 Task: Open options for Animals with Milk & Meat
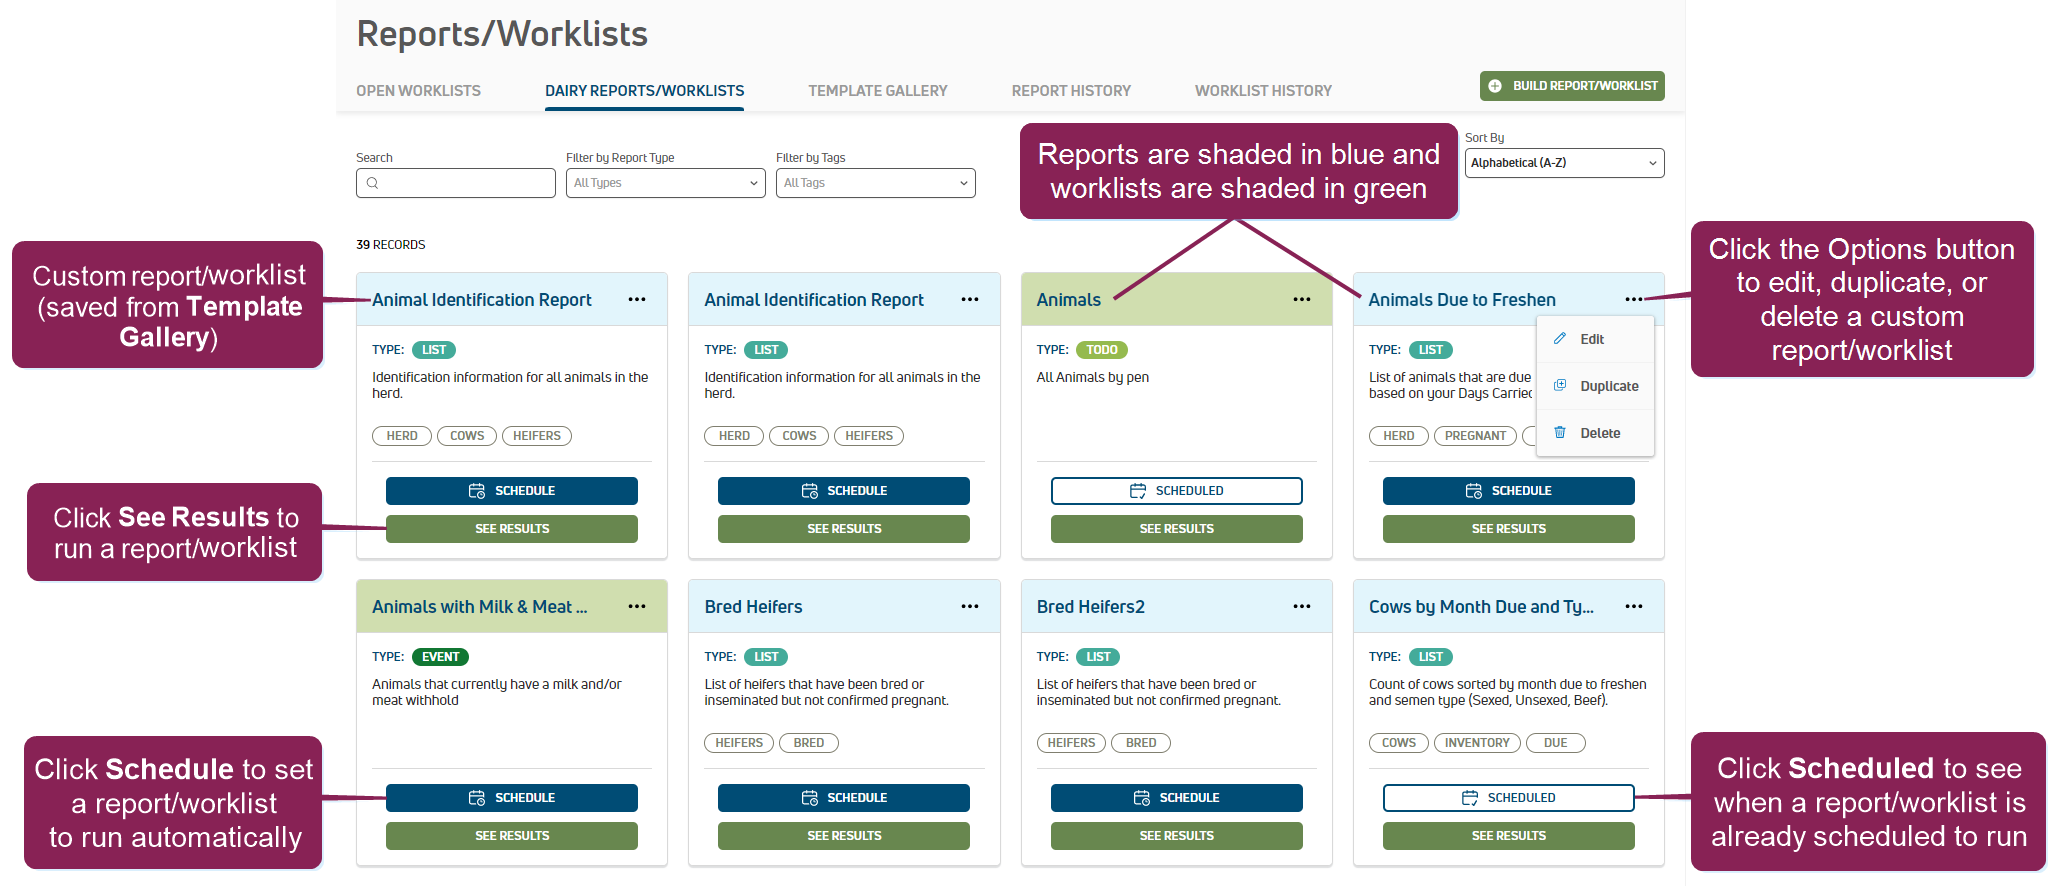637,607
